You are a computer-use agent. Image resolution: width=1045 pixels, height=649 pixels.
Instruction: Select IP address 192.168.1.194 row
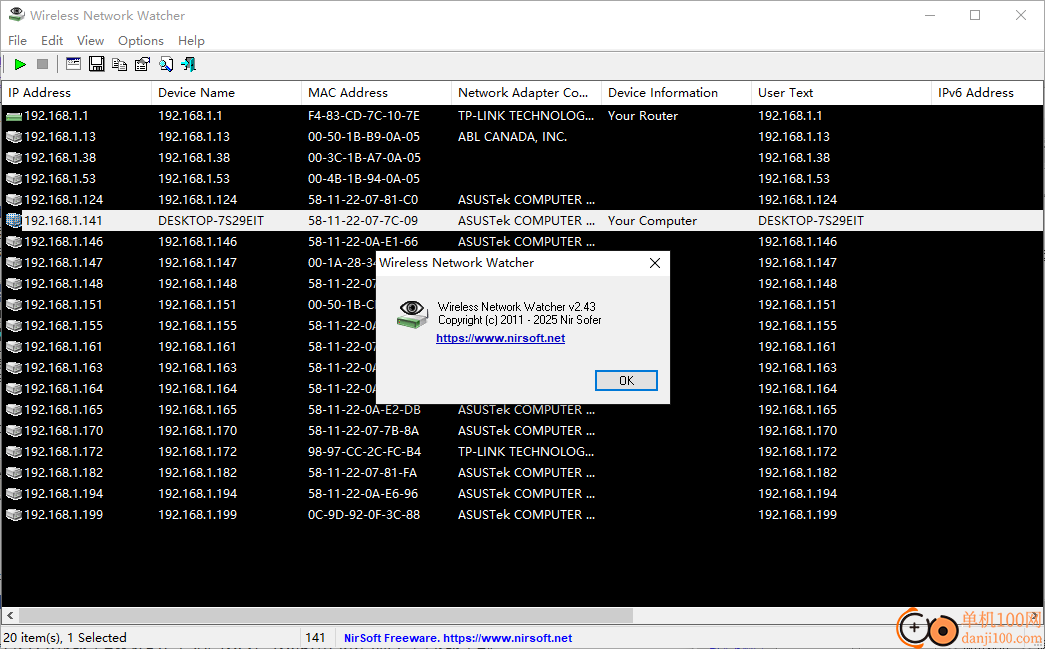click(x=63, y=494)
